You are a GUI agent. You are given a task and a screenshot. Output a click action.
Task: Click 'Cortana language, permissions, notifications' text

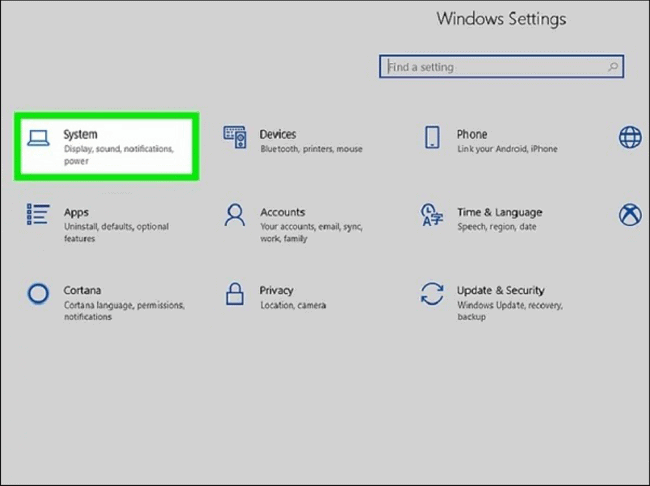[124, 311]
